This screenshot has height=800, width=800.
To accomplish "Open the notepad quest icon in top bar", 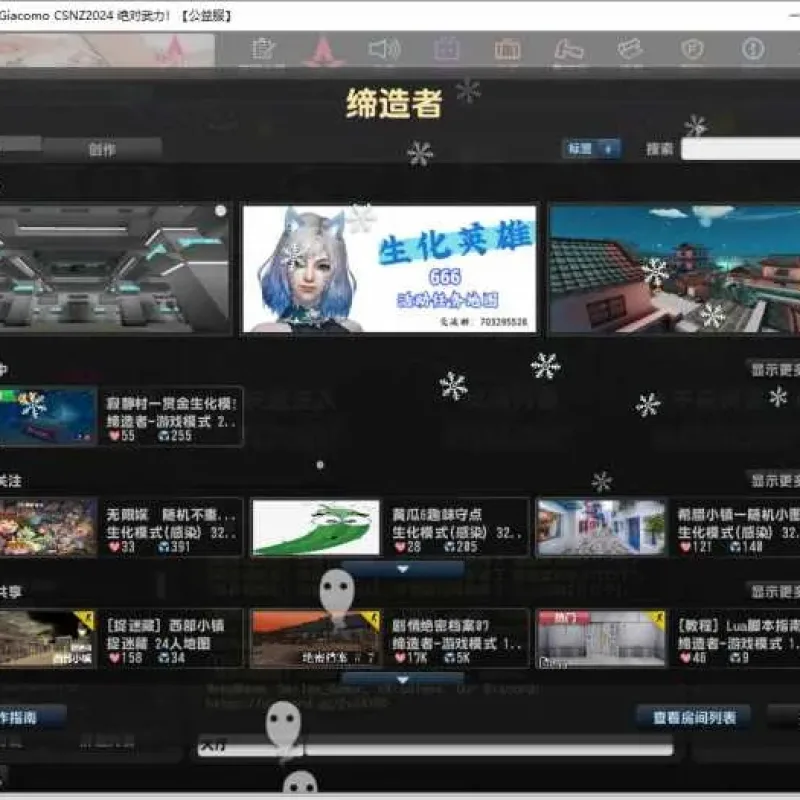I will click(x=263, y=49).
